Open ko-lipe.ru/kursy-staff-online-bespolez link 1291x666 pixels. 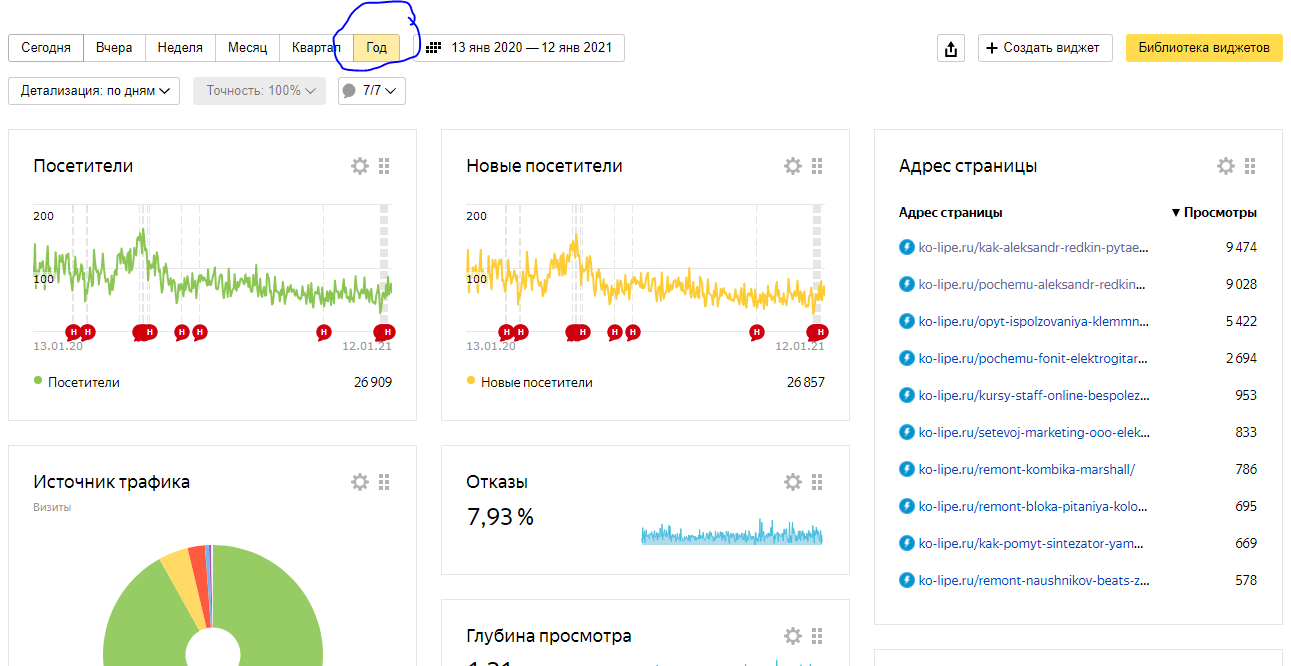coord(1034,395)
